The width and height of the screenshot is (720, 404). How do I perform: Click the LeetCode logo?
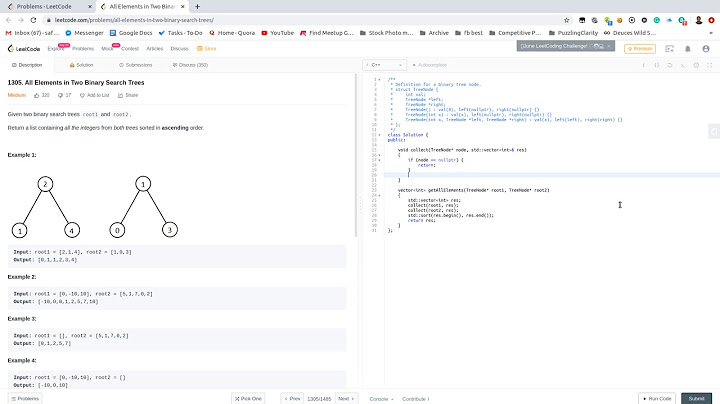tap(24, 49)
